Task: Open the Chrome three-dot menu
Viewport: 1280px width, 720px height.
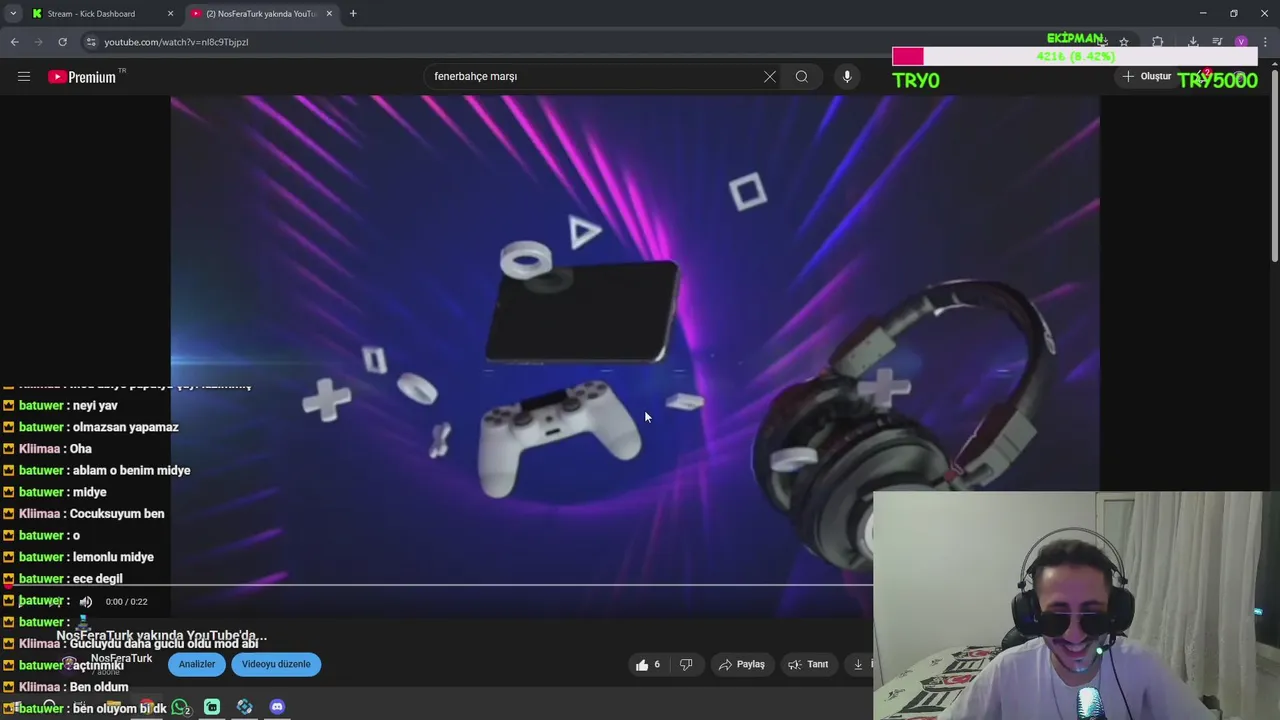Action: pyautogui.click(x=1265, y=42)
